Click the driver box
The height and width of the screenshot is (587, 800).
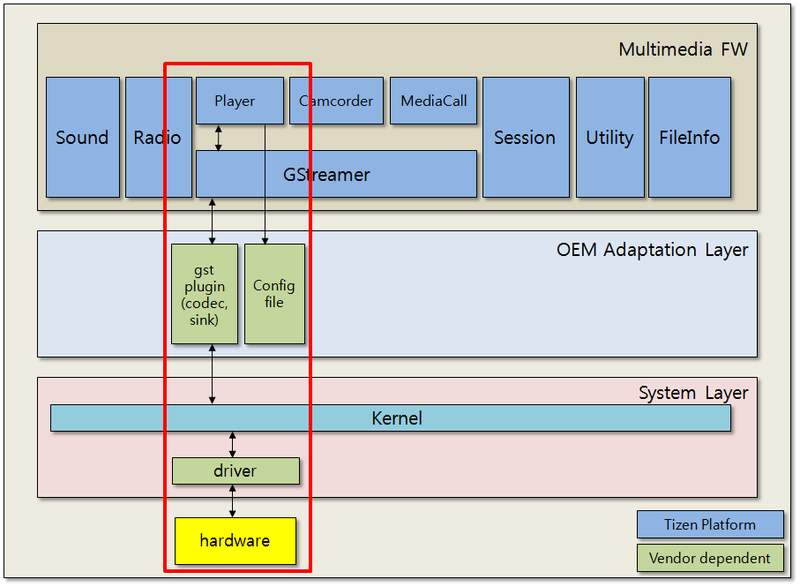(236, 471)
